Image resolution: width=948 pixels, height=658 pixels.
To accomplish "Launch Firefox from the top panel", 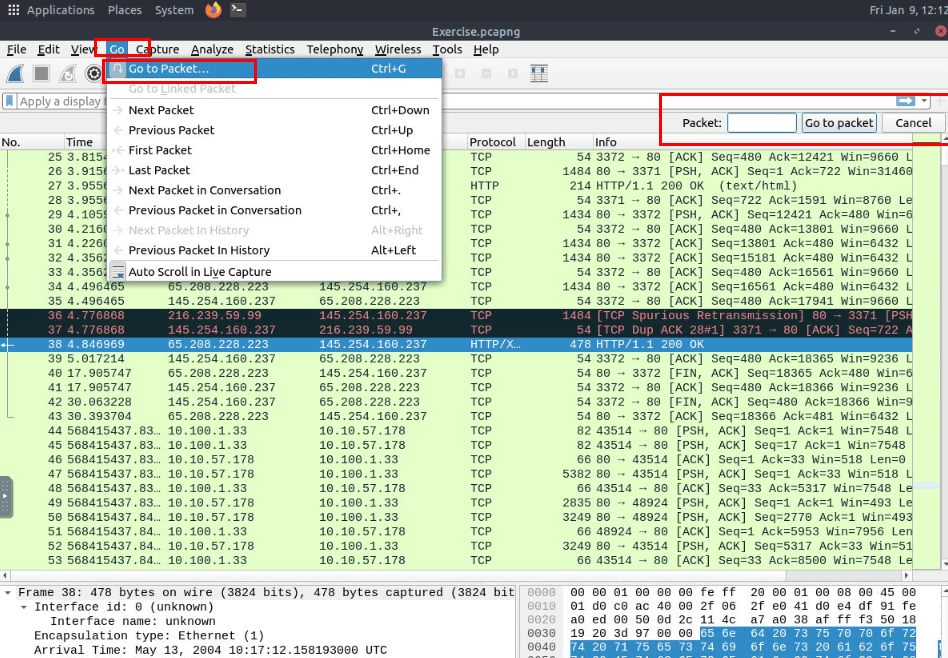I will 213,10.
